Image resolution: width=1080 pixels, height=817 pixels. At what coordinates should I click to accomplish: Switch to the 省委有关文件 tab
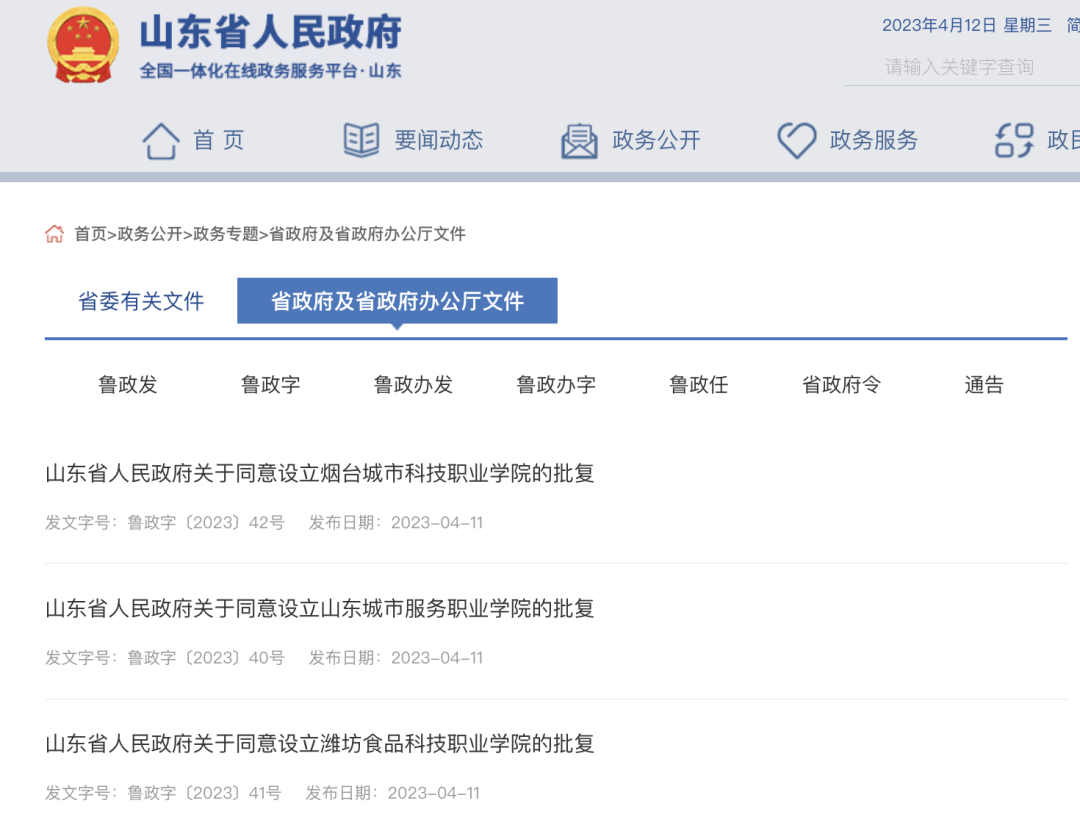(x=141, y=301)
